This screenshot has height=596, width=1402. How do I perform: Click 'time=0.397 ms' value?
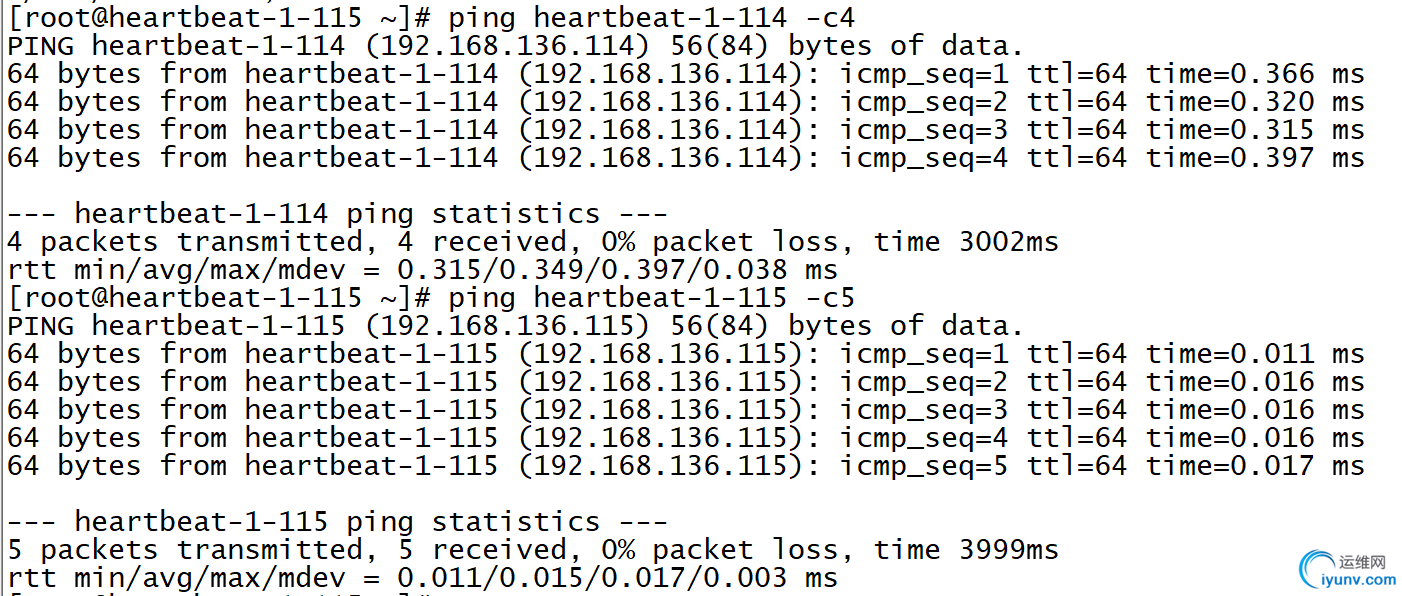coord(1255,157)
